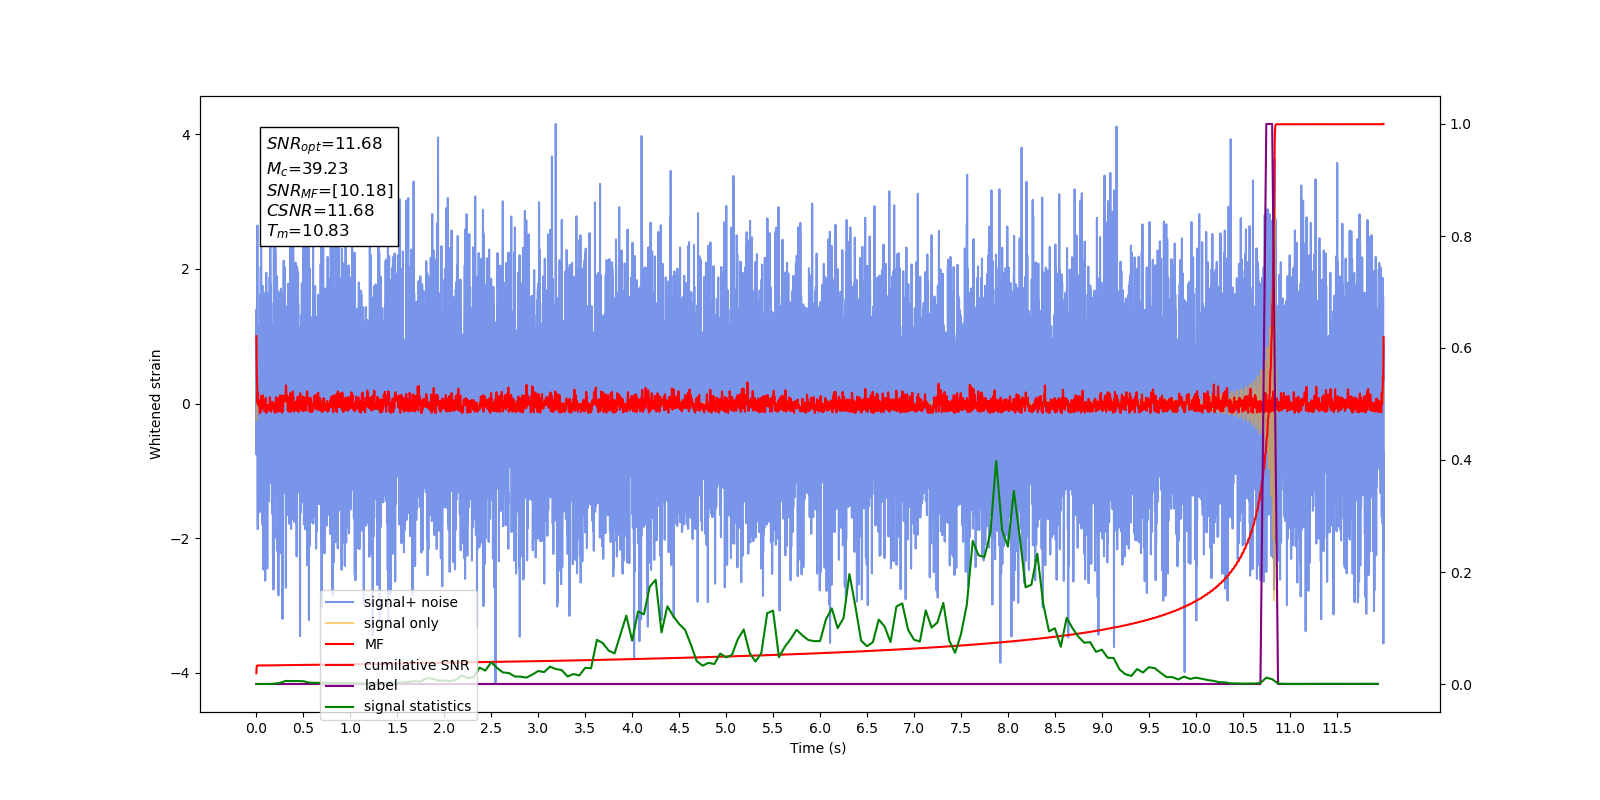Click the 1.0 tick on right axis
The height and width of the screenshot is (800, 1600).
[x=1461, y=124]
